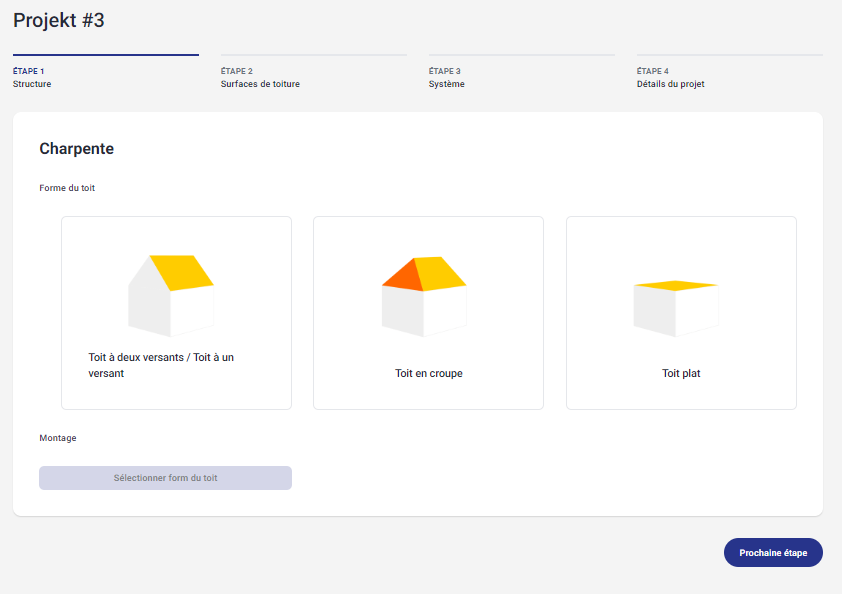The height and width of the screenshot is (594, 842).
Task: Click the 'Projekt #3' title
Action: tap(59, 20)
